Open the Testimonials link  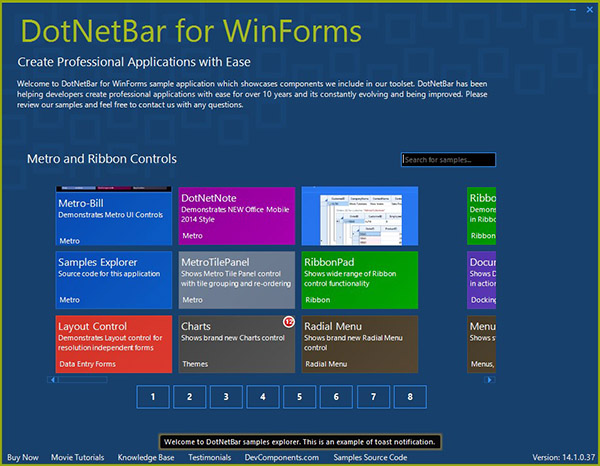tap(210, 457)
